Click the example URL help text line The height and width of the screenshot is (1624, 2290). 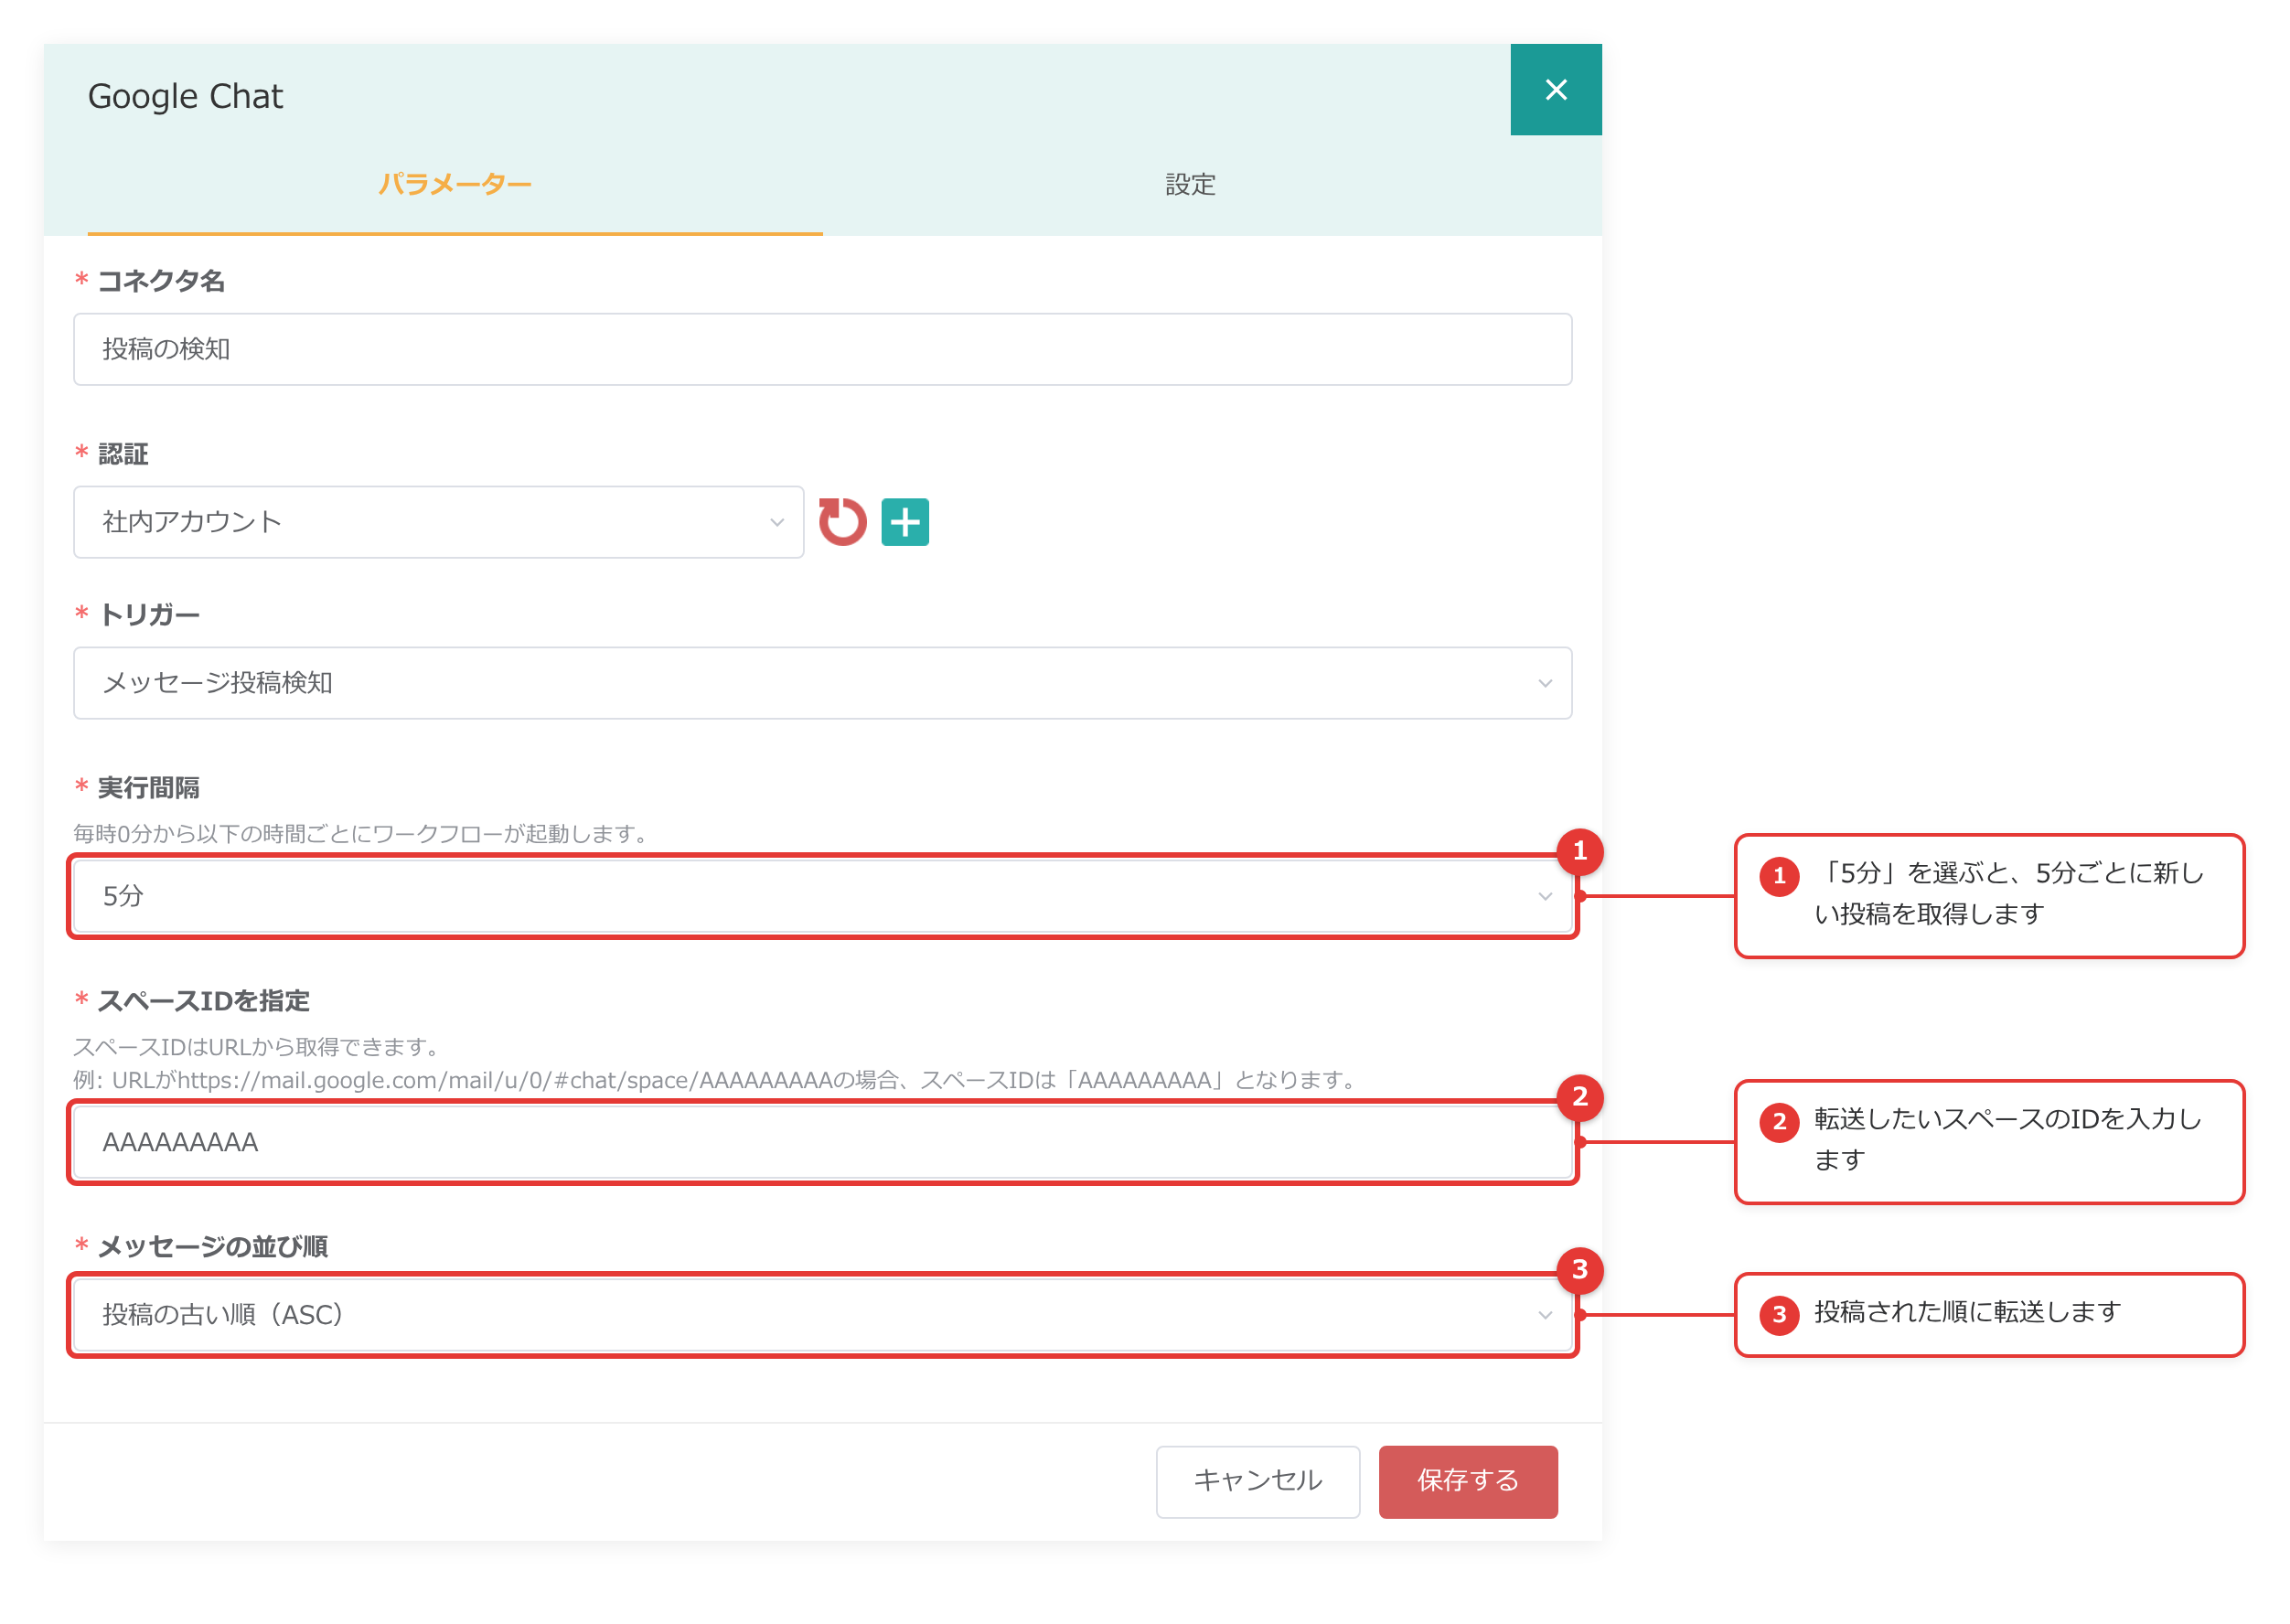pos(717,1080)
